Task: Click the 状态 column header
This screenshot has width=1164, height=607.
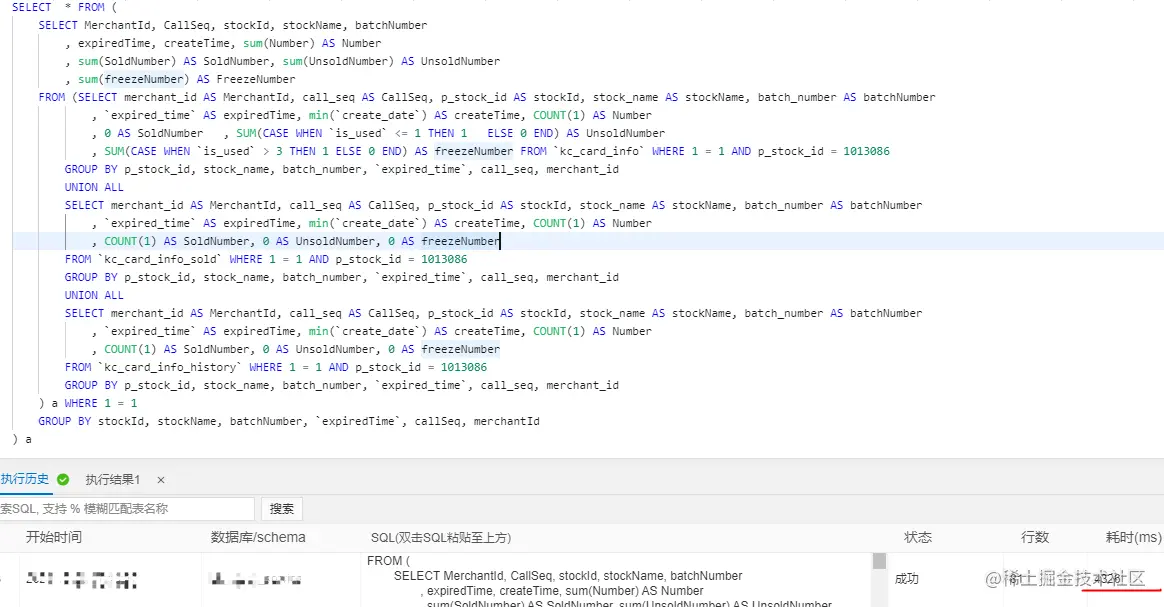Action: (918, 537)
